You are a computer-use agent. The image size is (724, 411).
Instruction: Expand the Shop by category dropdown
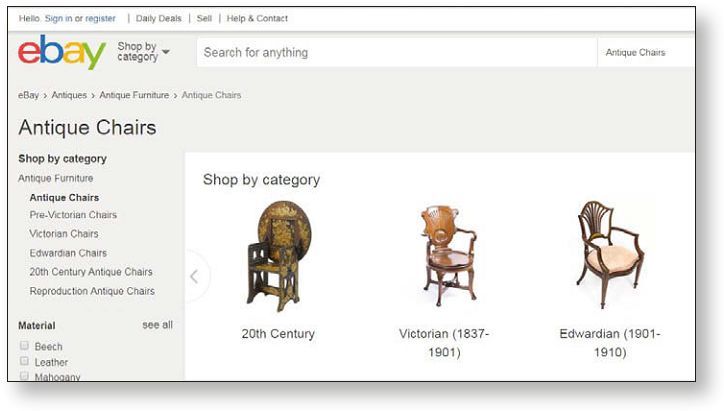[143, 52]
